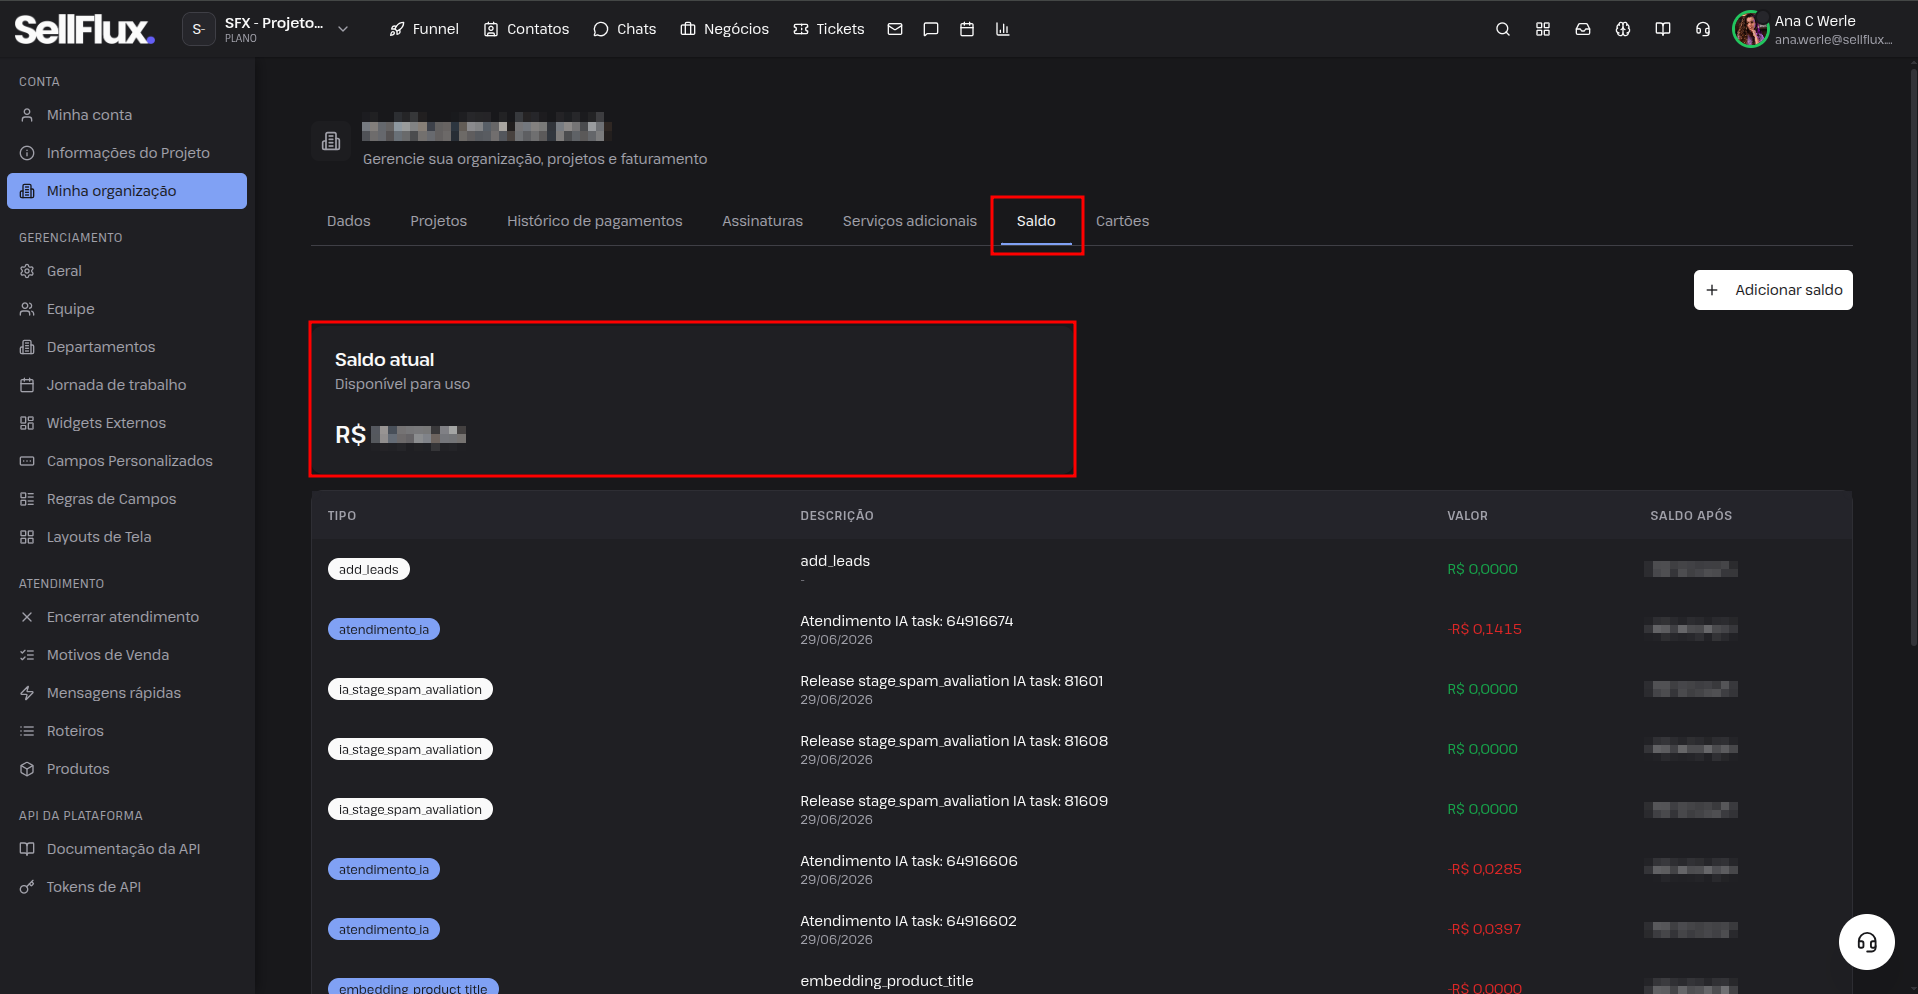Image resolution: width=1918 pixels, height=994 pixels.
Task: Click the page vertical scrollbar
Action: (1913, 350)
